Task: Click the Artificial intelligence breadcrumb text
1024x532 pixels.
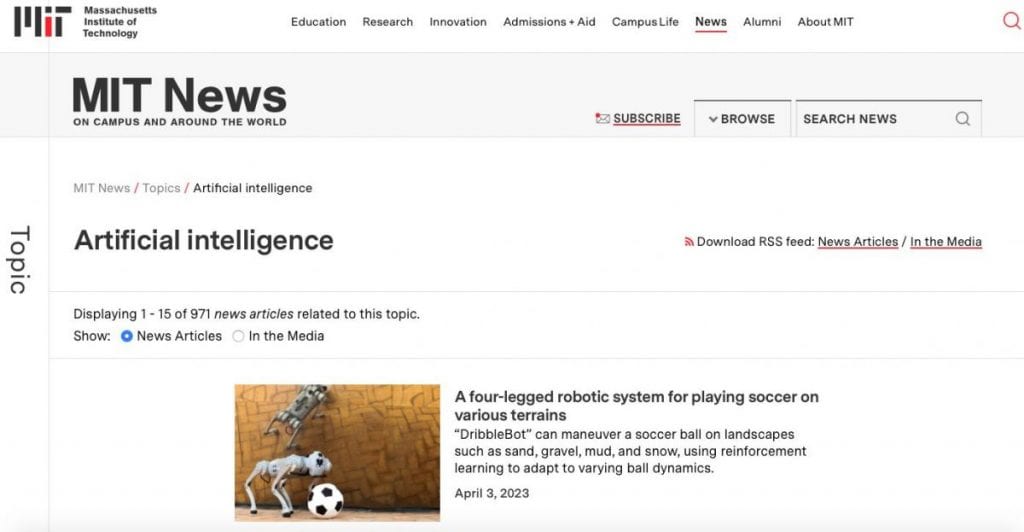Action: 253,188
